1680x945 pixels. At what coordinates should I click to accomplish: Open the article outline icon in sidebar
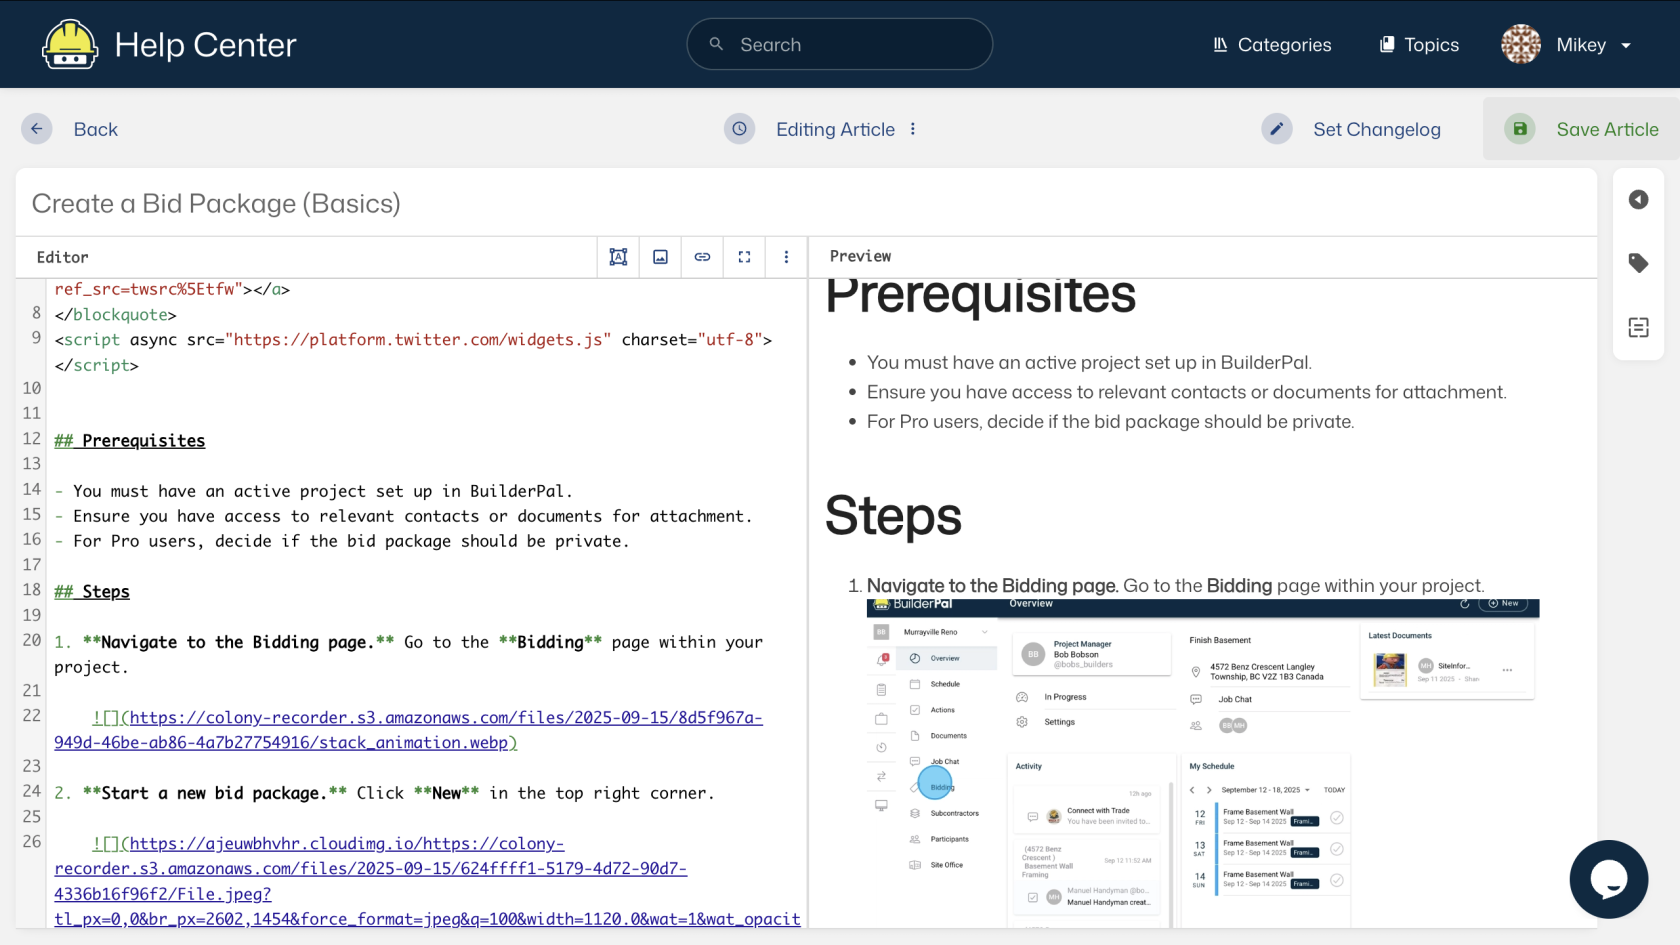pos(1638,327)
